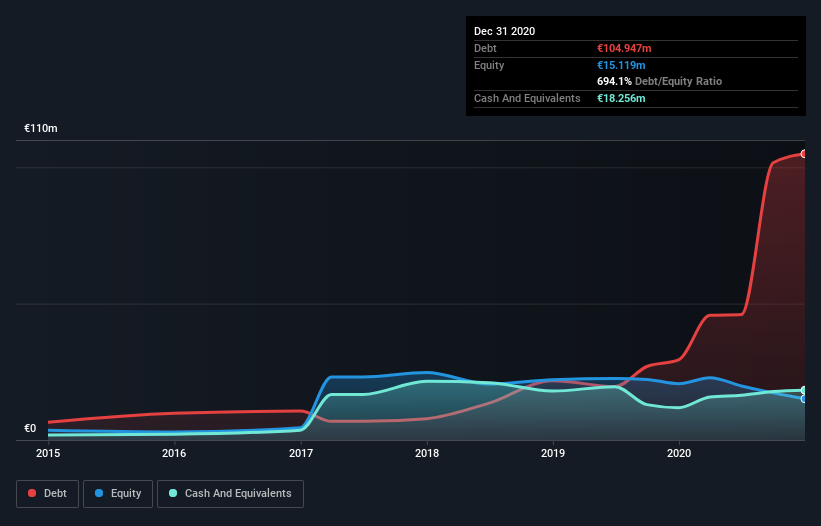Click the €104.947m debt value
The image size is (821, 526).
(624, 48)
